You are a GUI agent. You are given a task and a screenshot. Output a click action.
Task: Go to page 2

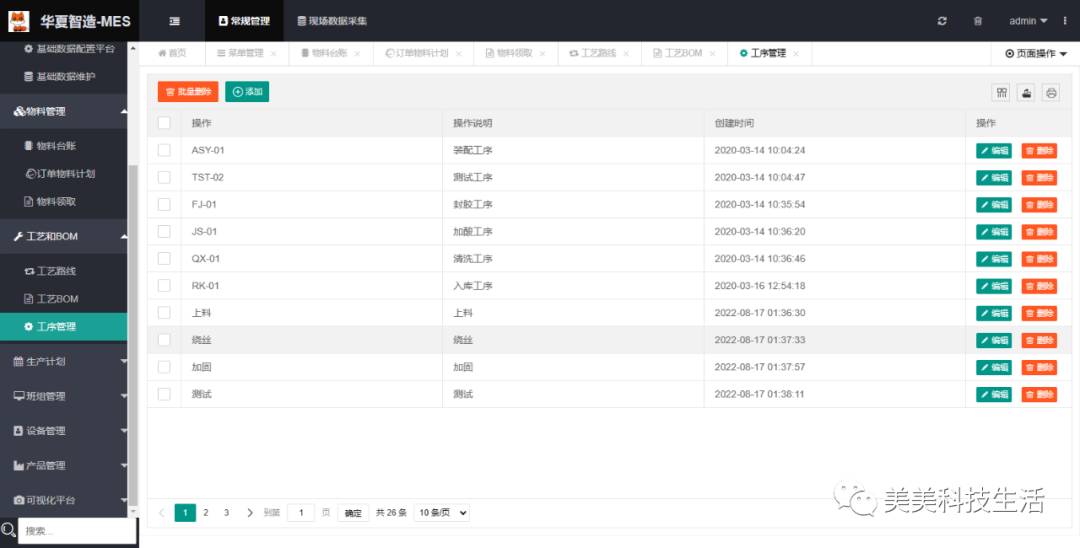tap(205, 513)
